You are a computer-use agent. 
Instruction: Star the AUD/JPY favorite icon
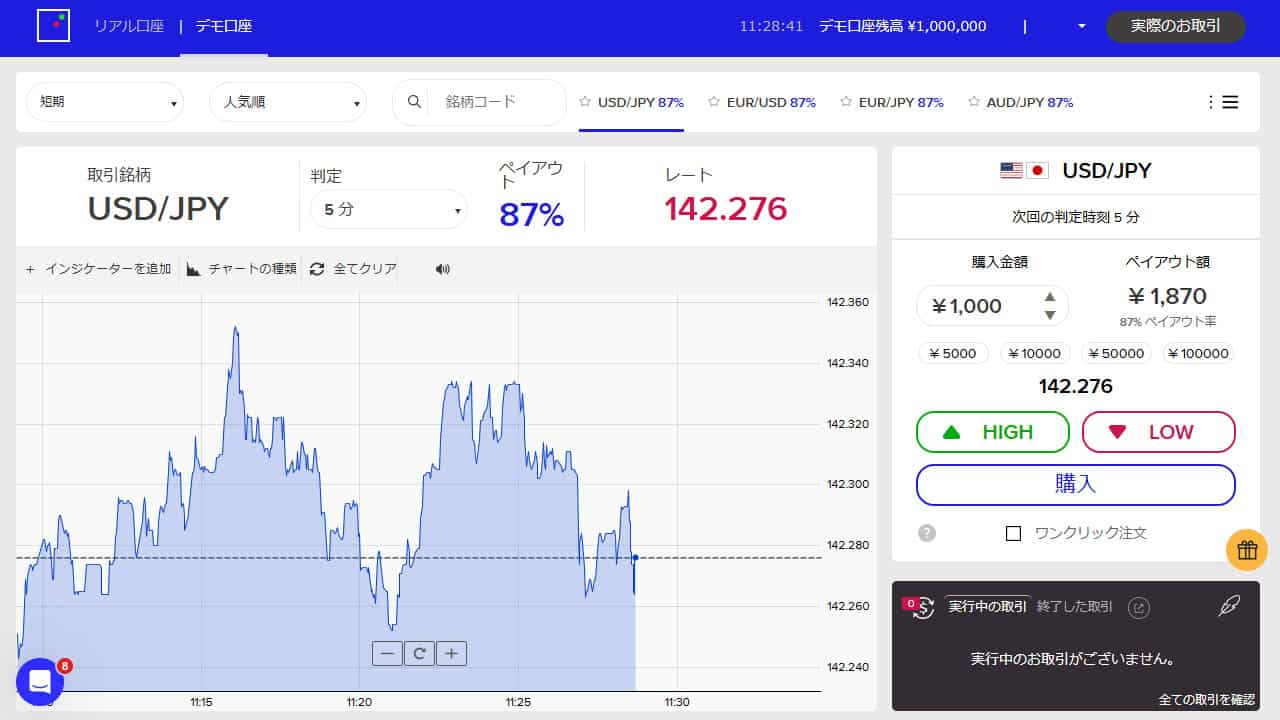(974, 102)
